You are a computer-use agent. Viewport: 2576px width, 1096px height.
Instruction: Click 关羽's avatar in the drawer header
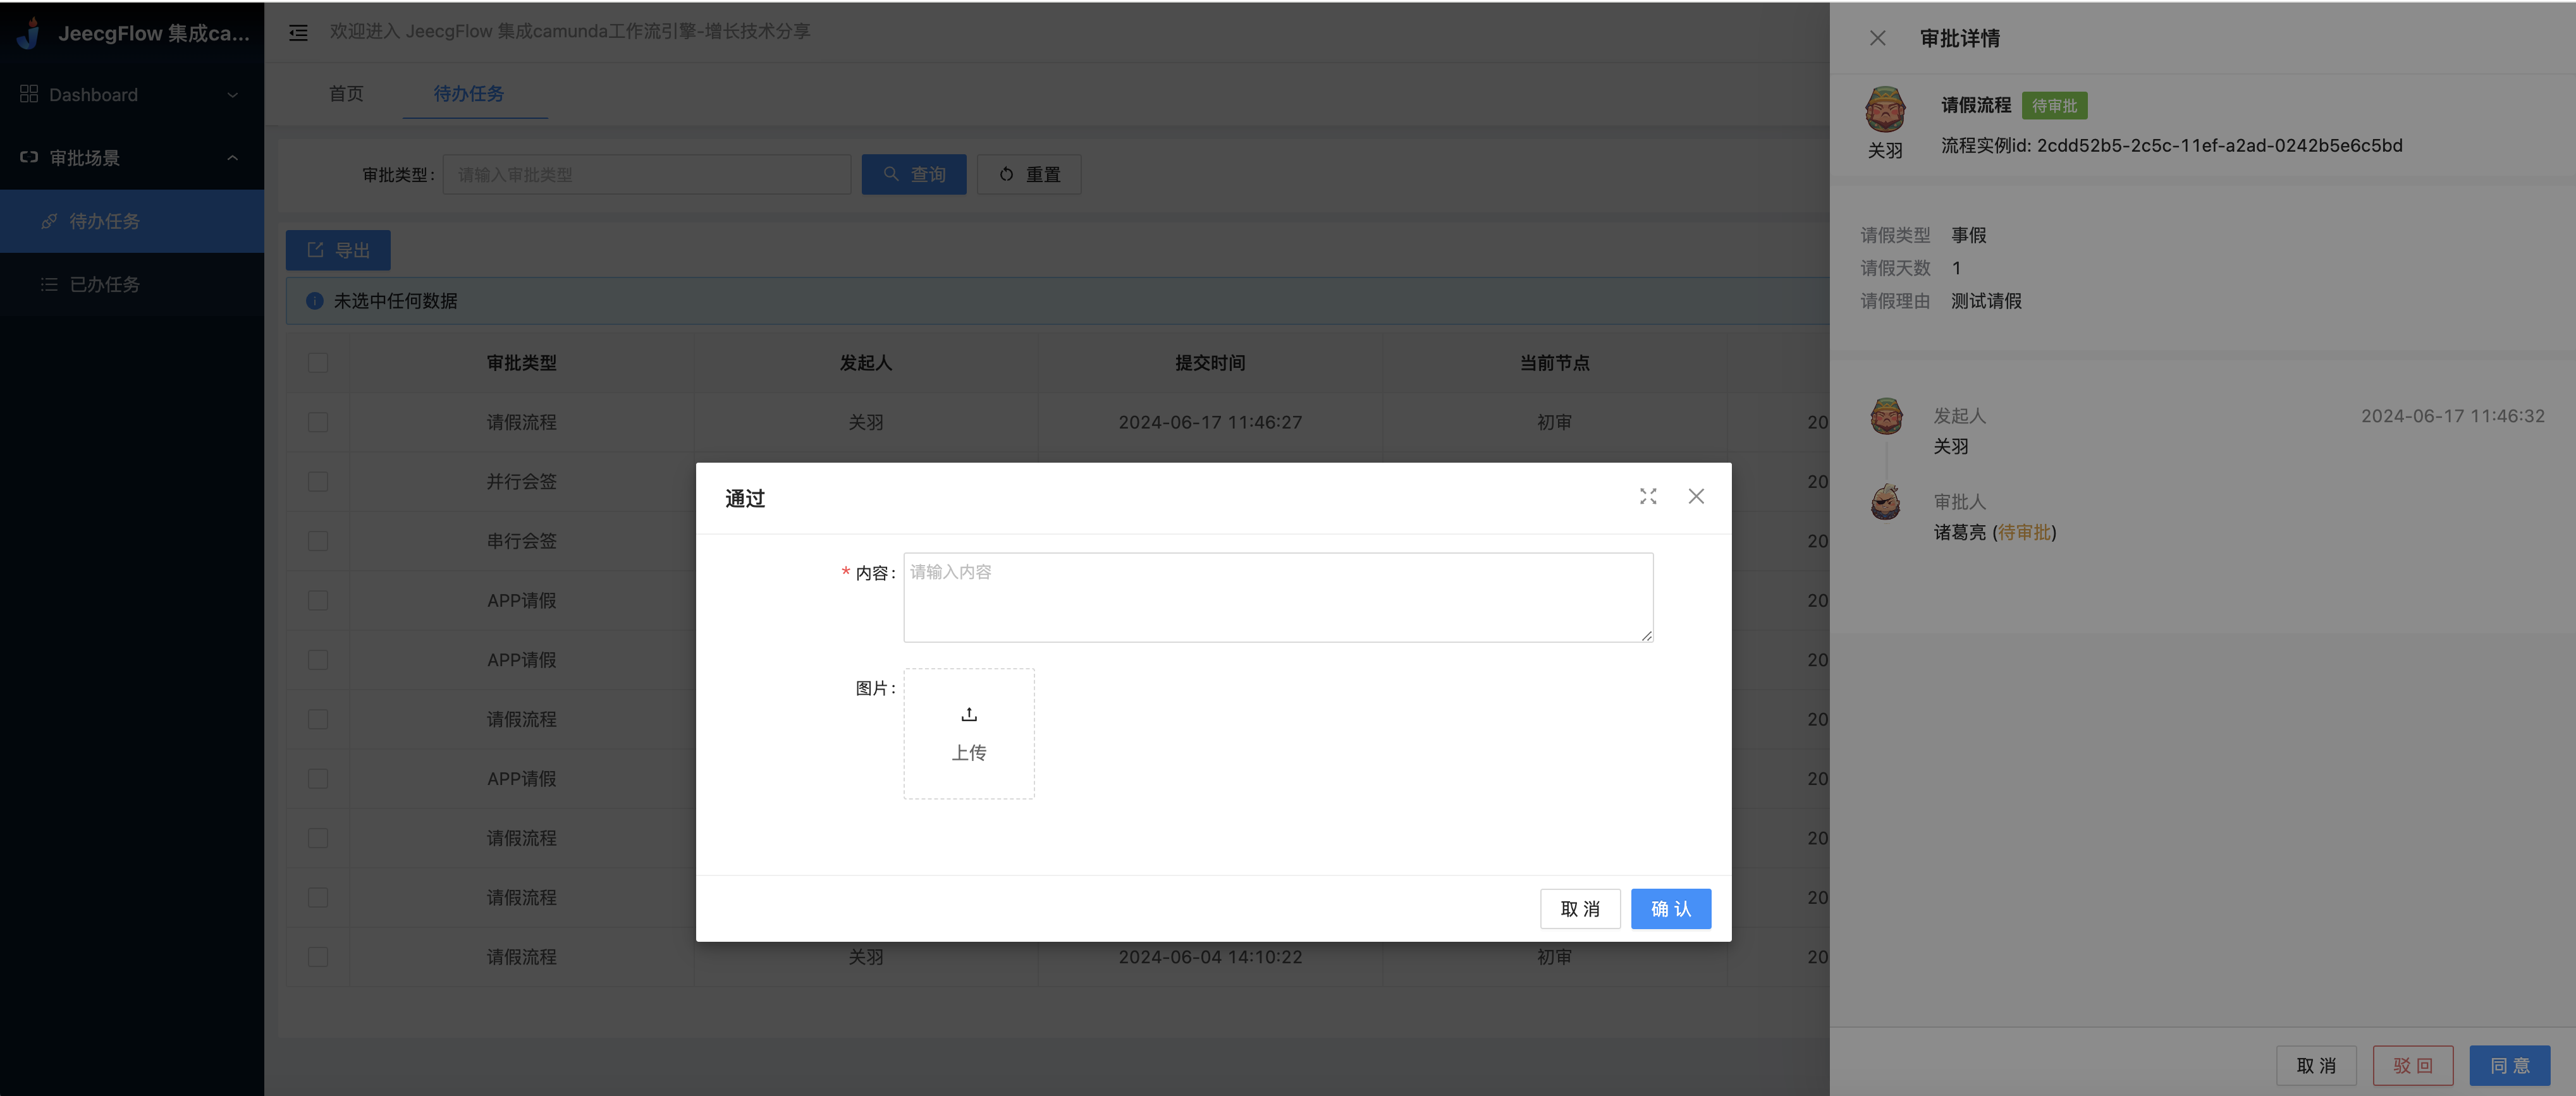1885,109
